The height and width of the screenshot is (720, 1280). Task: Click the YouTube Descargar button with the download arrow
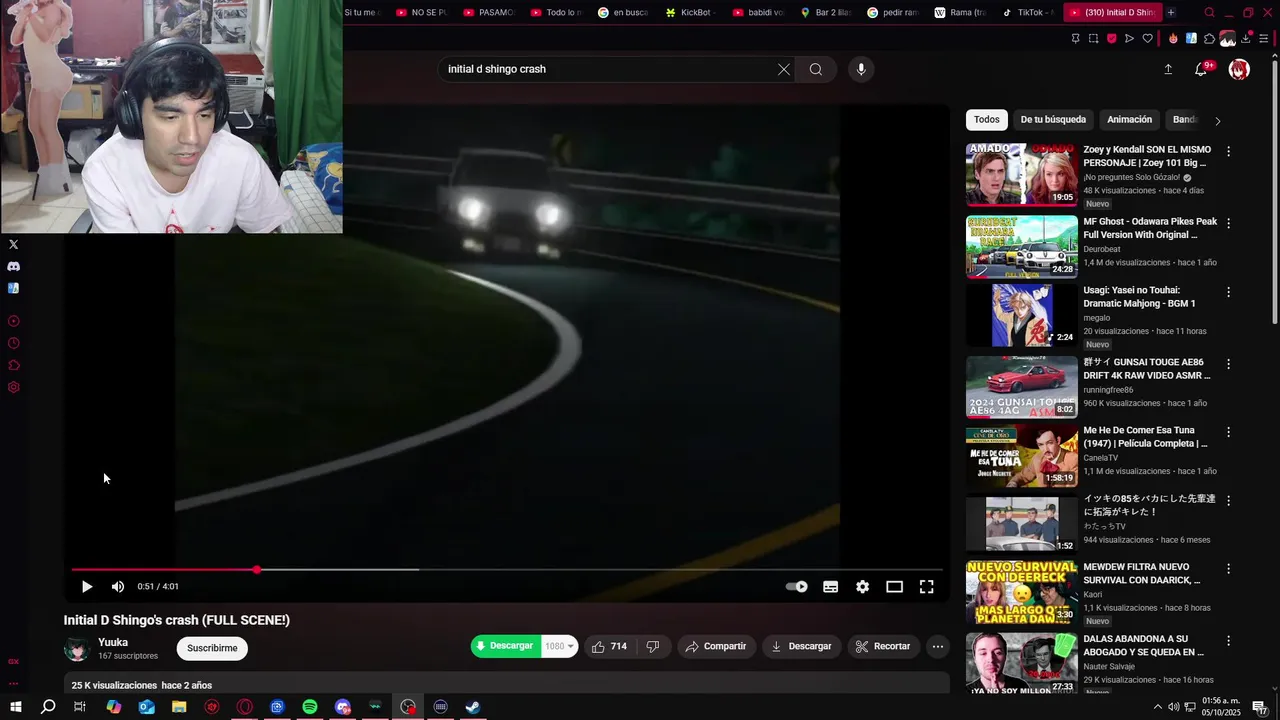click(801, 647)
